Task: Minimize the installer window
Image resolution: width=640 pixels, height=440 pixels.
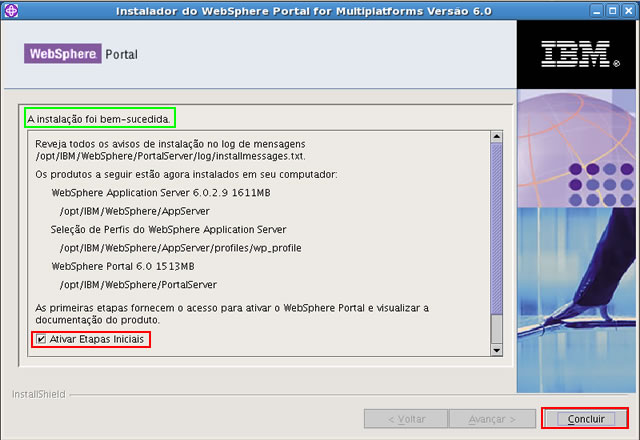Action: coord(597,11)
